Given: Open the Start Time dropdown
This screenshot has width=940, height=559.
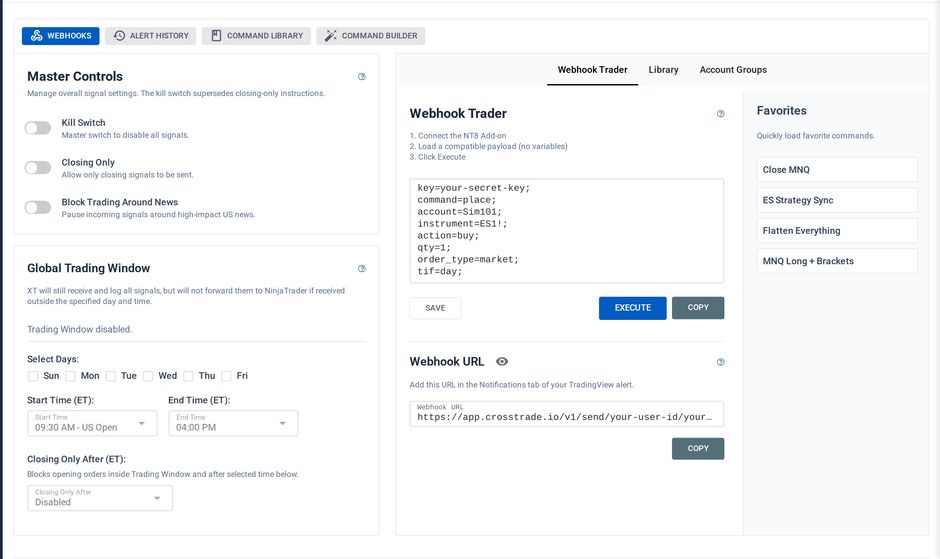Looking at the screenshot, I should coord(92,423).
